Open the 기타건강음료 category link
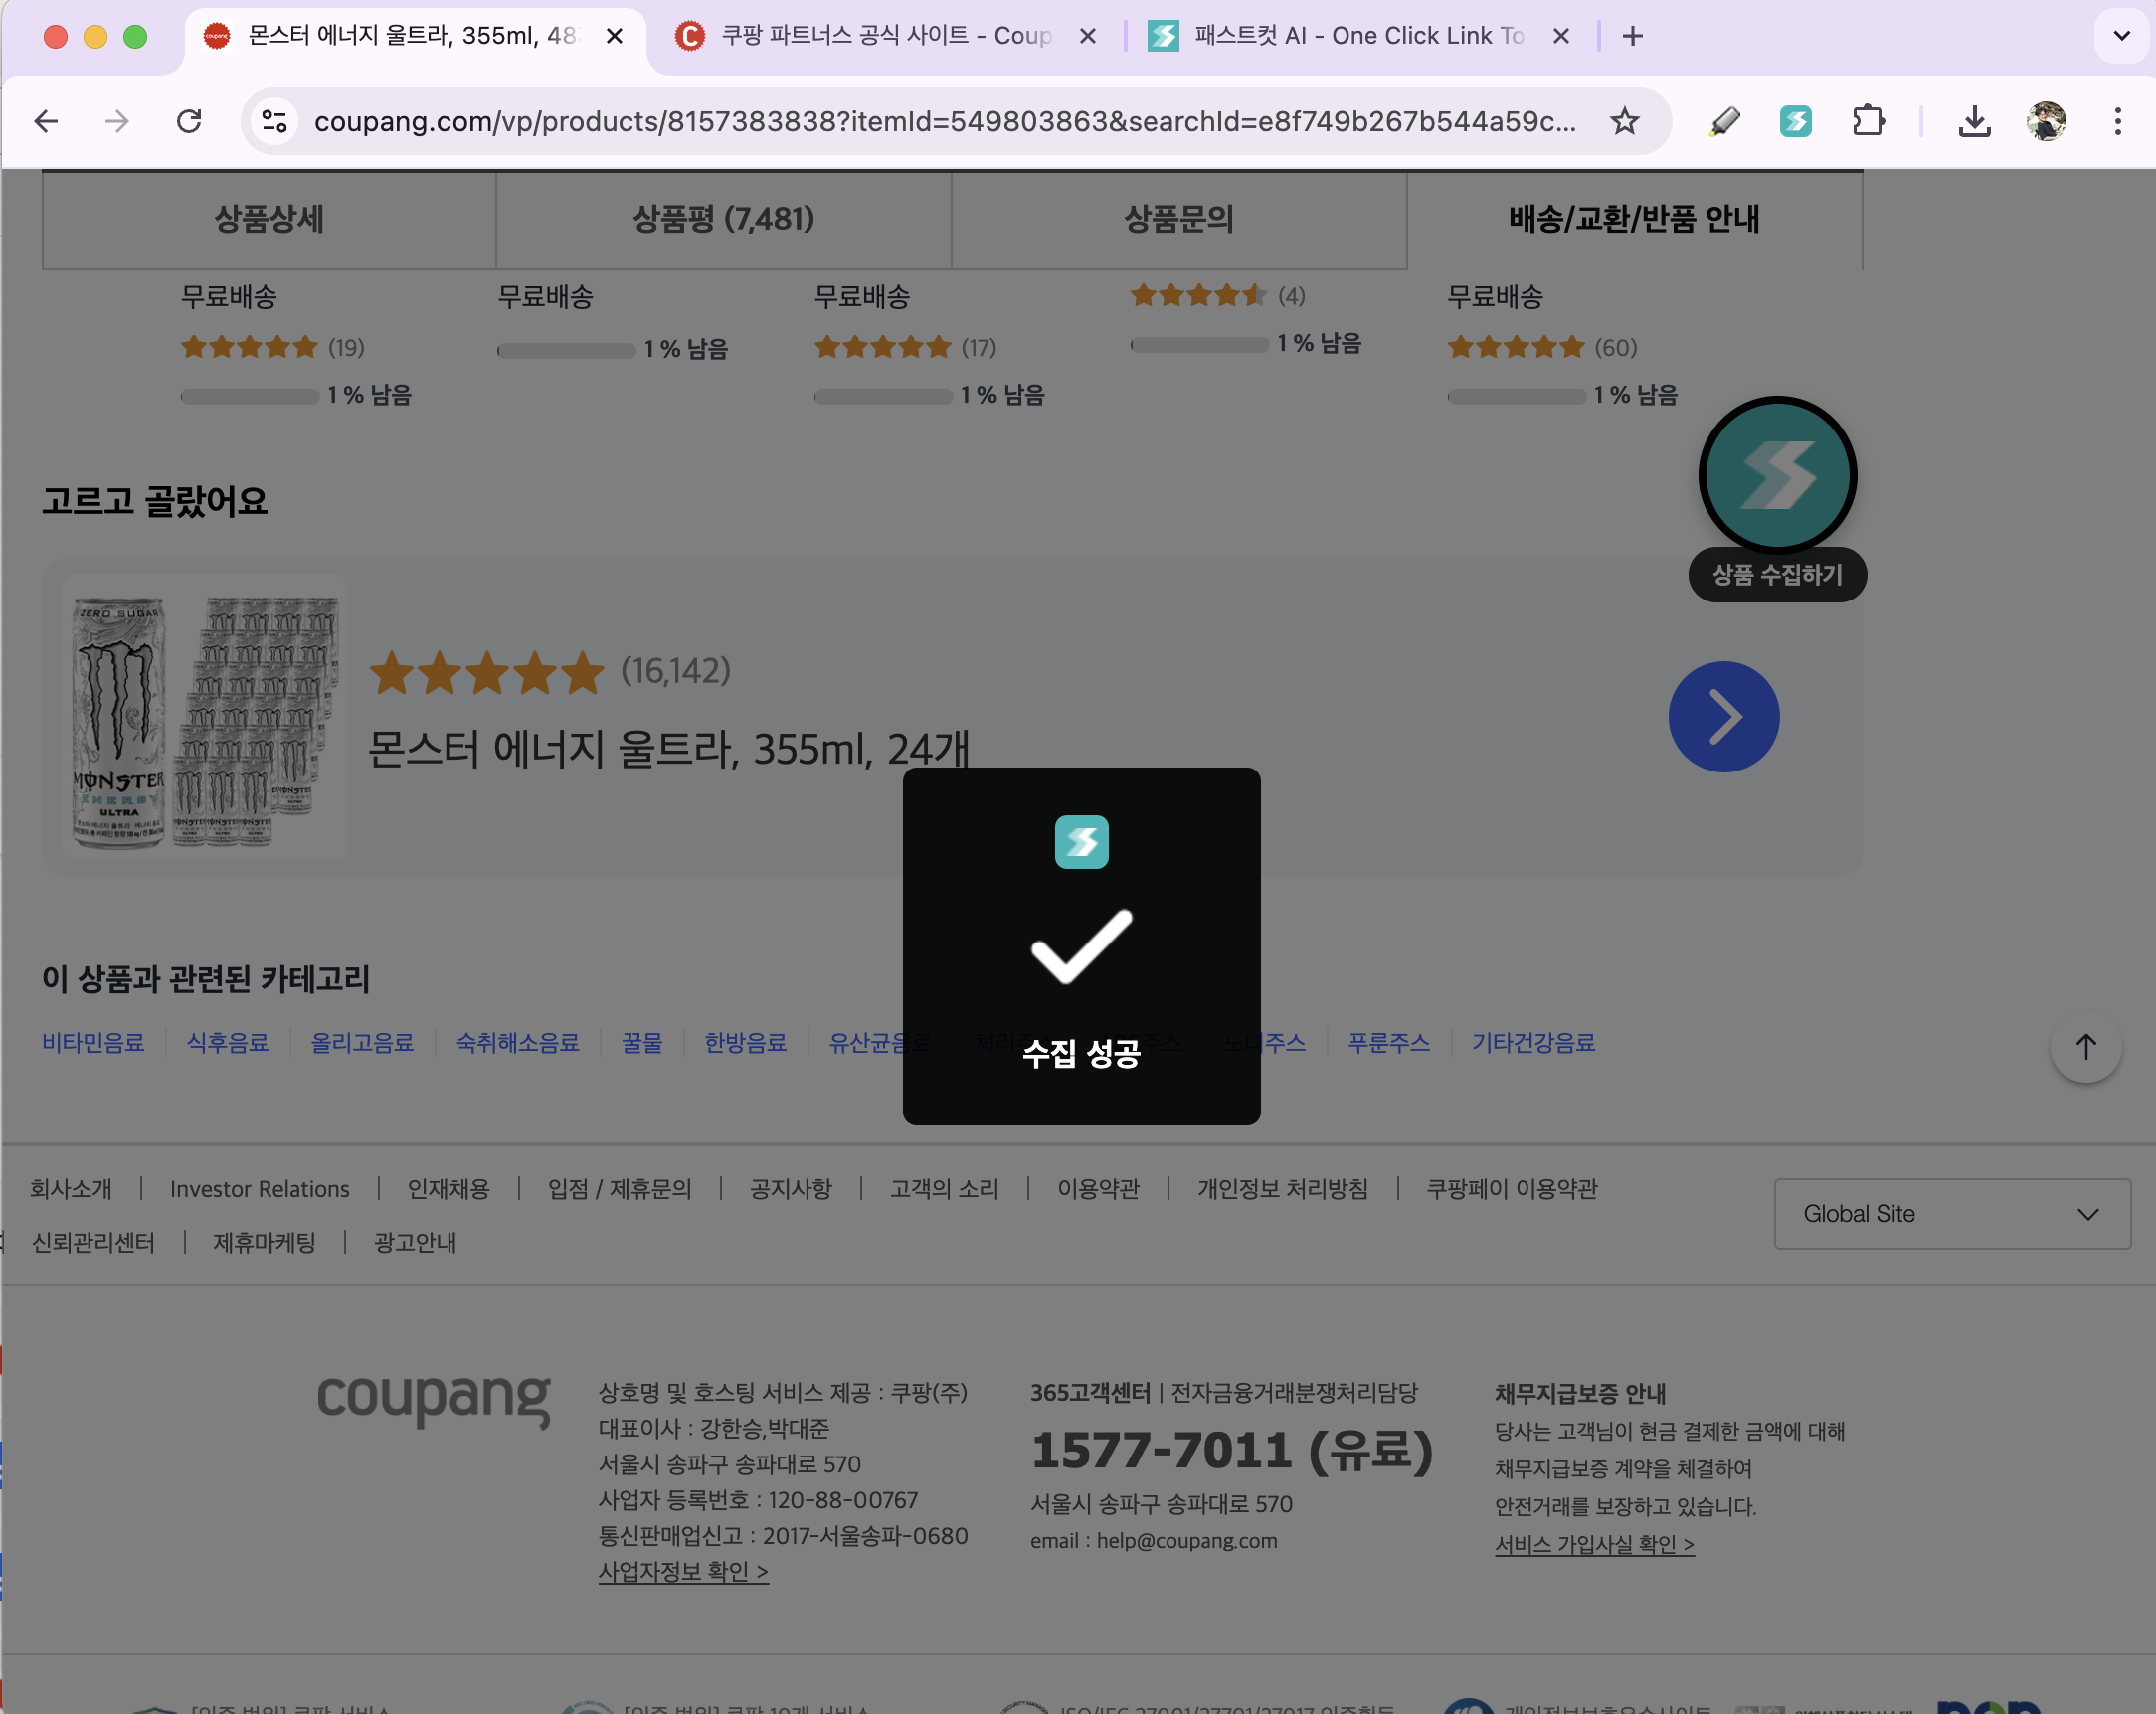 click(x=1533, y=1043)
